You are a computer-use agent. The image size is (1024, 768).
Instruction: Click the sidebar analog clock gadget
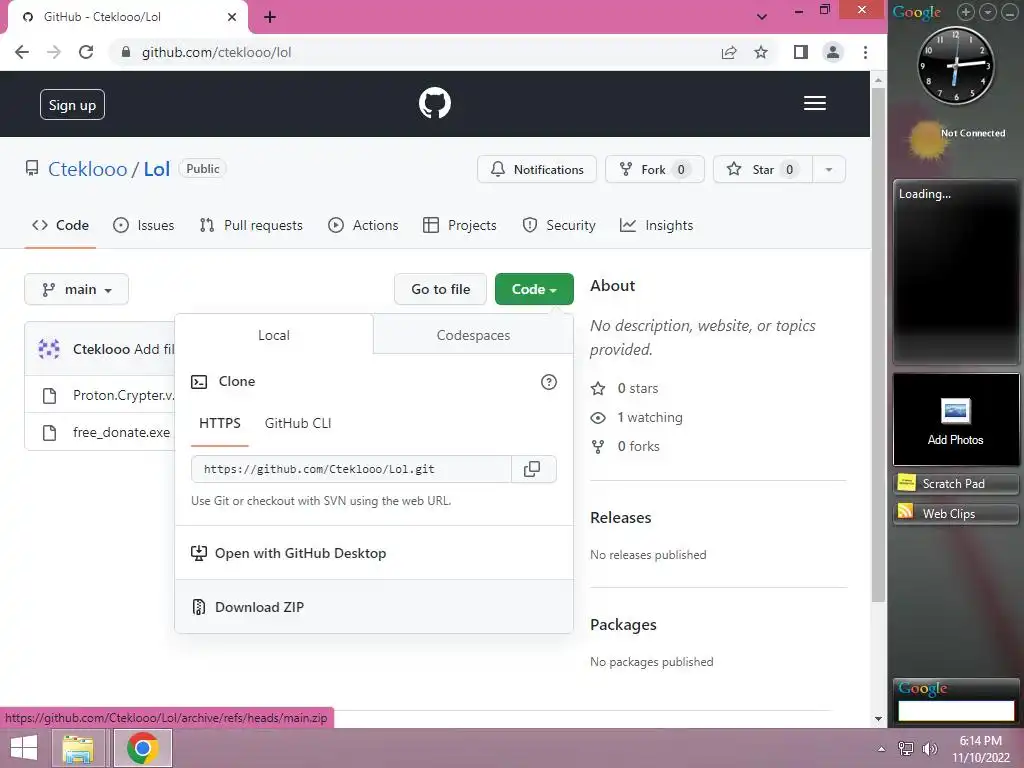[x=956, y=65]
